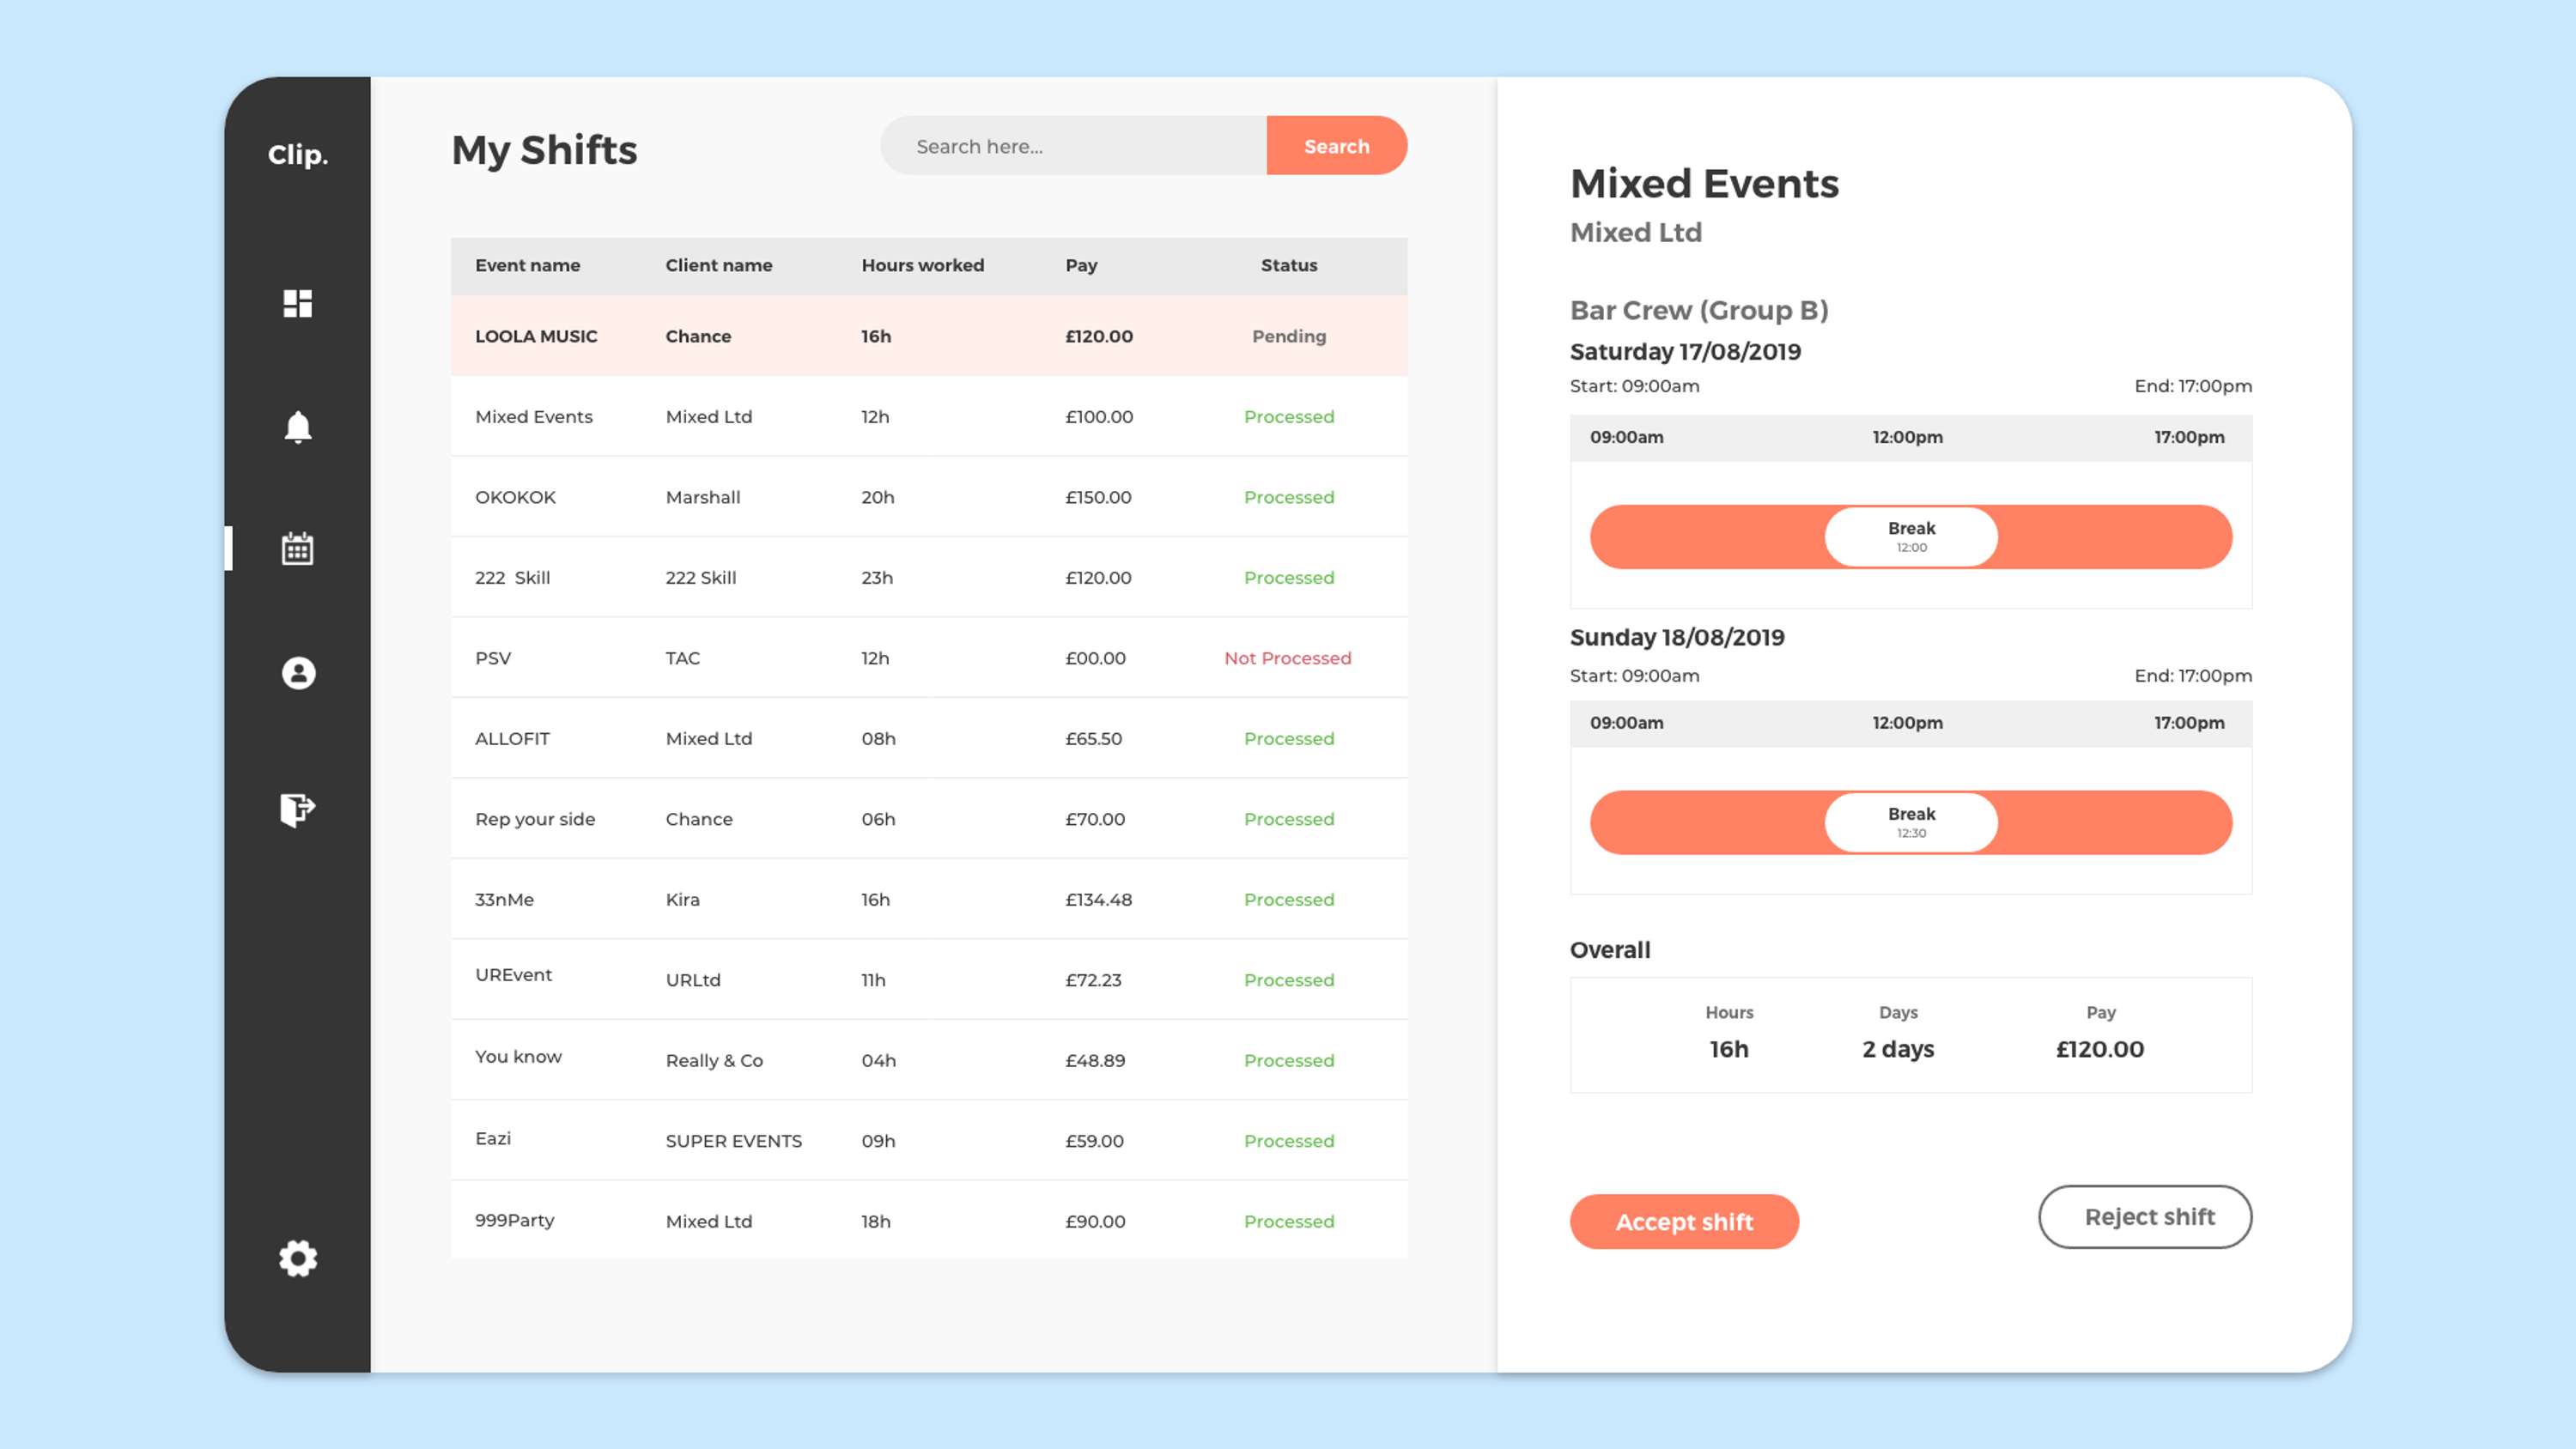Screen dimensions: 2576x1449
Task: Sort by Event name column header
Action: coord(527,265)
